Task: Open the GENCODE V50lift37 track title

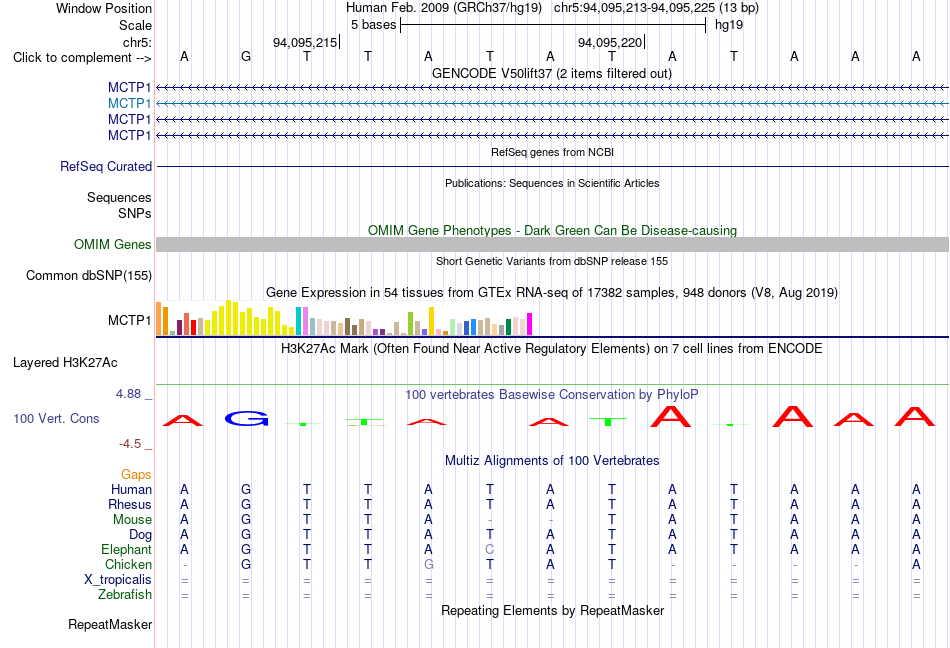Action: (551, 73)
